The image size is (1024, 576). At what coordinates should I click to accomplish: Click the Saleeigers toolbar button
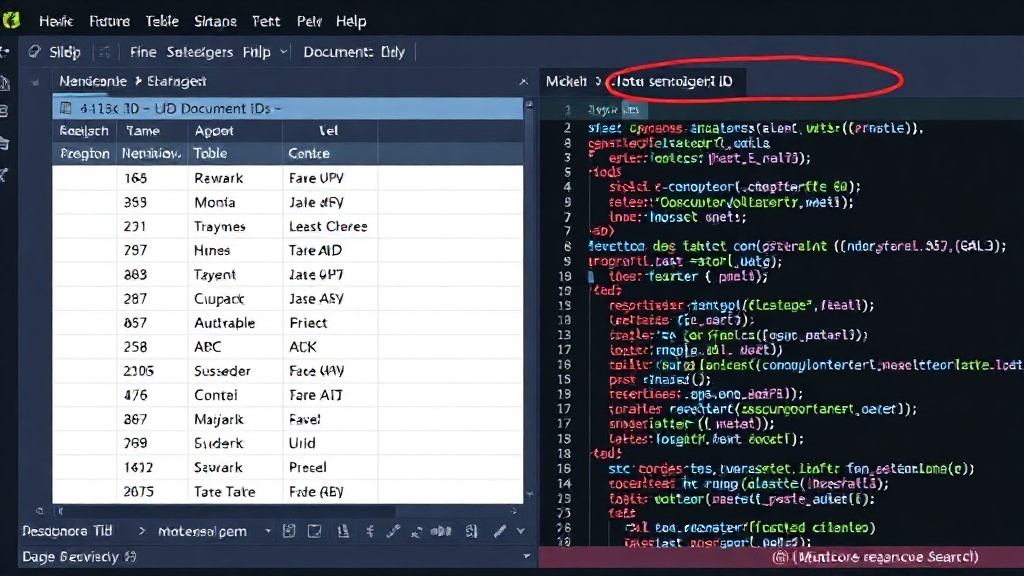200,52
